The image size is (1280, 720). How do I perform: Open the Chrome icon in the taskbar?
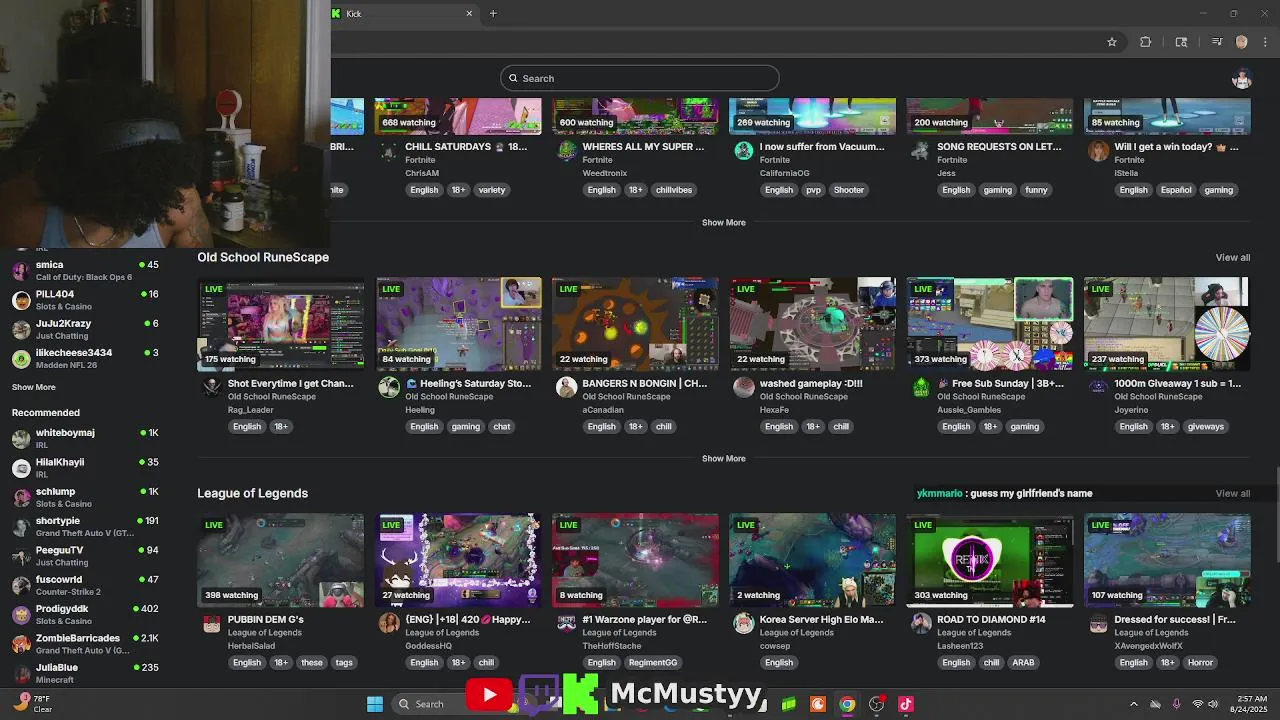click(847, 704)
